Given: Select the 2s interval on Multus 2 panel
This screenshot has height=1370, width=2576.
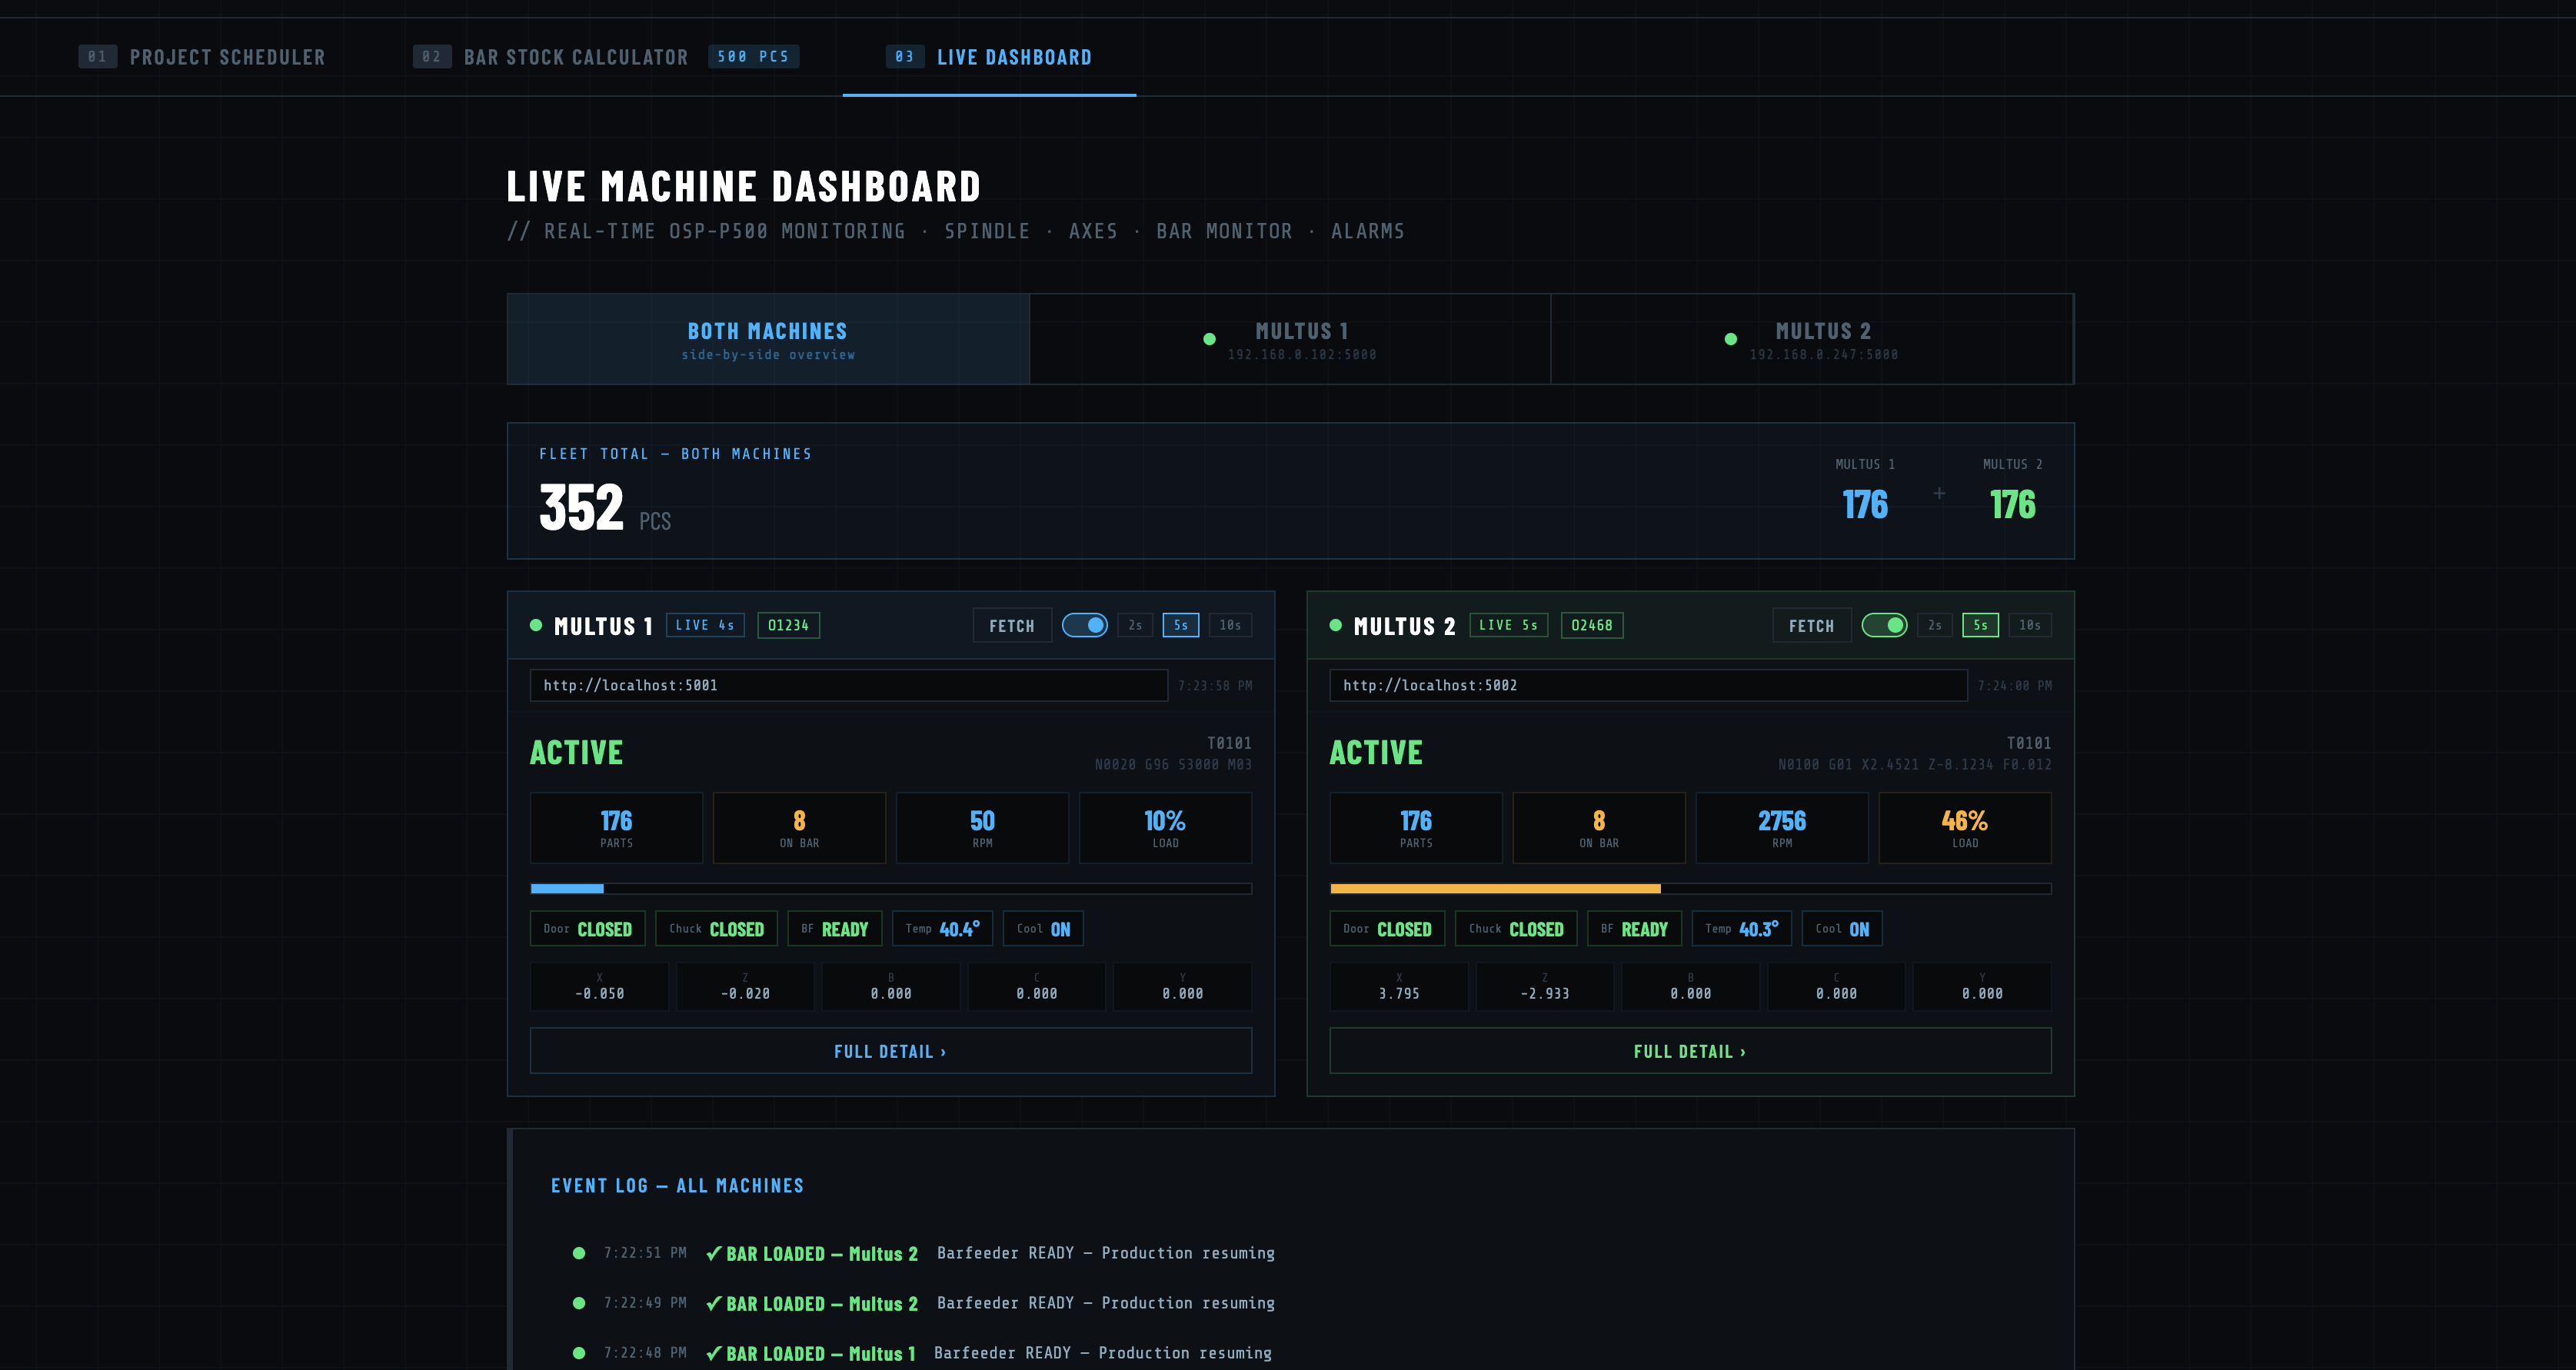Looking at the screenshot, I should (x=1934, y=624).
